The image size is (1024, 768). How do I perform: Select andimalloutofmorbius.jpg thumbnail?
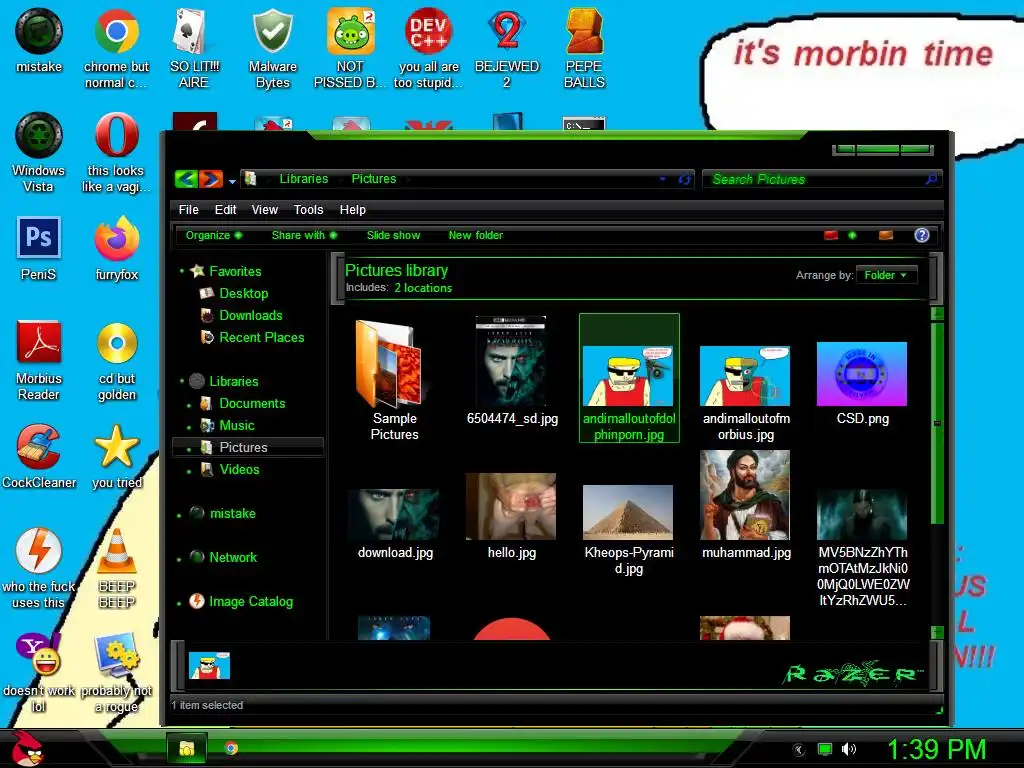tap(745, 393)
